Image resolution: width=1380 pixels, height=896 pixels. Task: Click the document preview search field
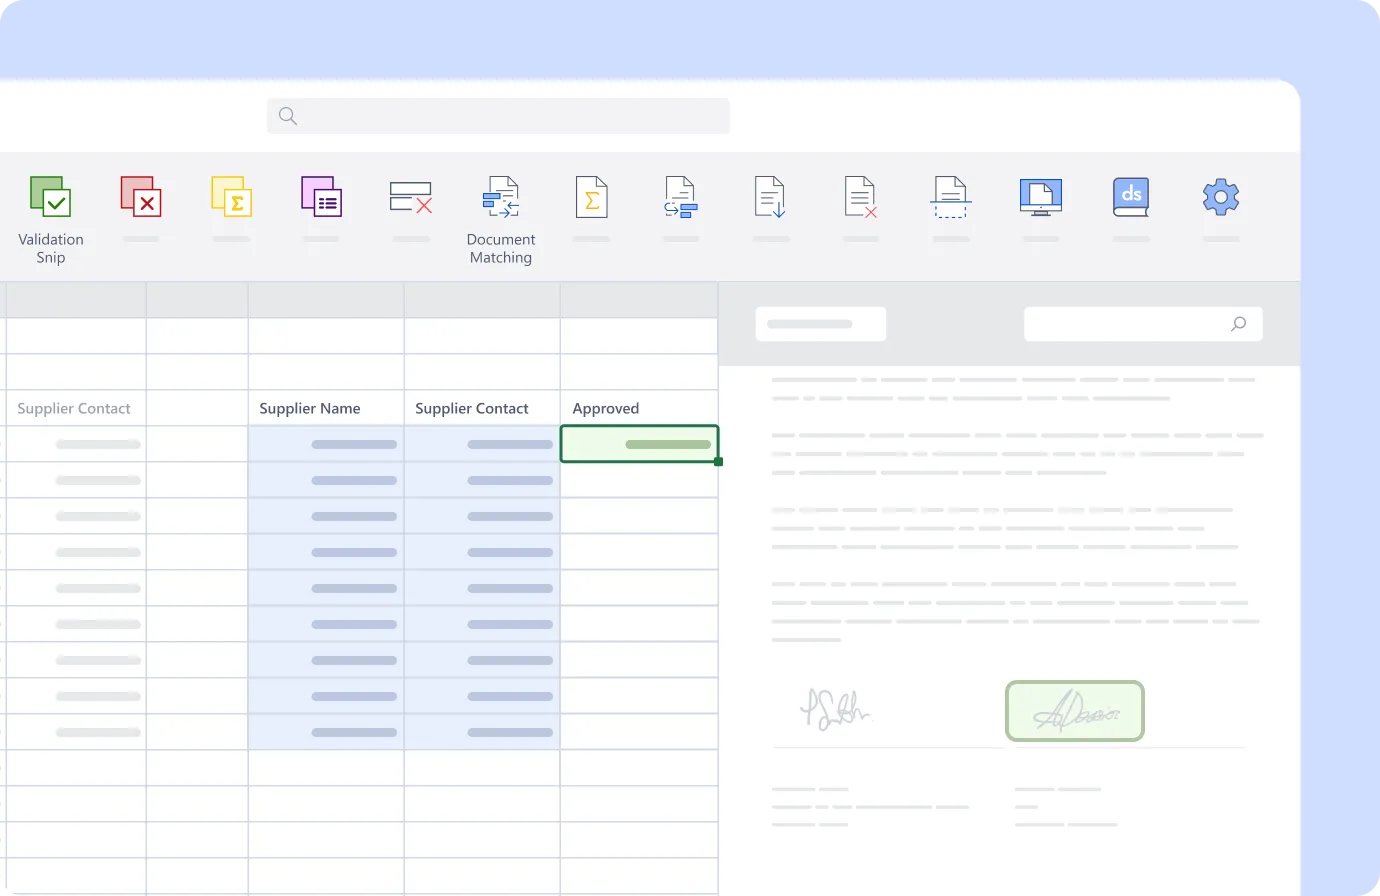[x=1142, y=323]
